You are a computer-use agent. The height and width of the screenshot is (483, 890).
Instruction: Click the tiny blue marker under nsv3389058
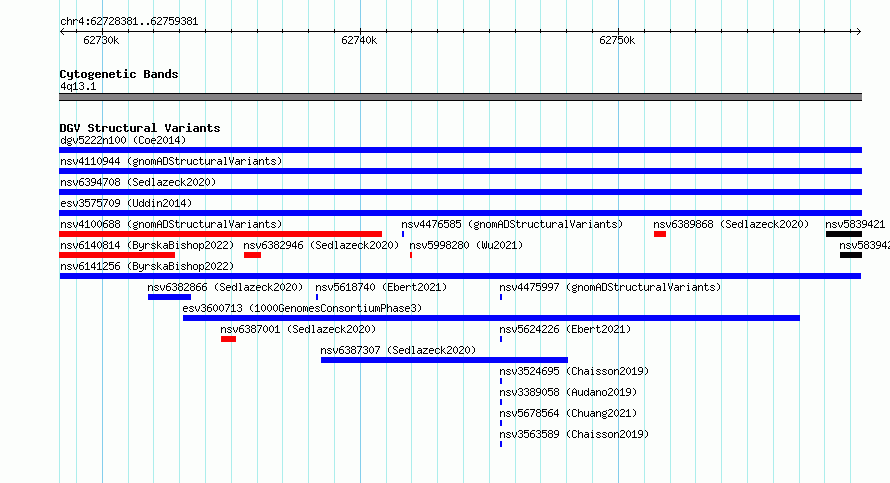click(x=501, y=402)
